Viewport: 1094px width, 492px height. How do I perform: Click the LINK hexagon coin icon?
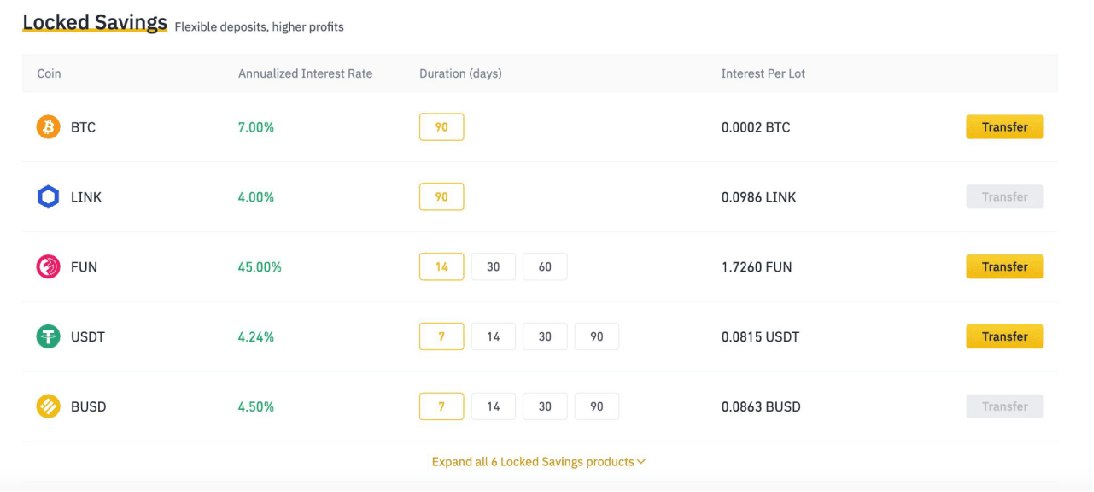48,197
